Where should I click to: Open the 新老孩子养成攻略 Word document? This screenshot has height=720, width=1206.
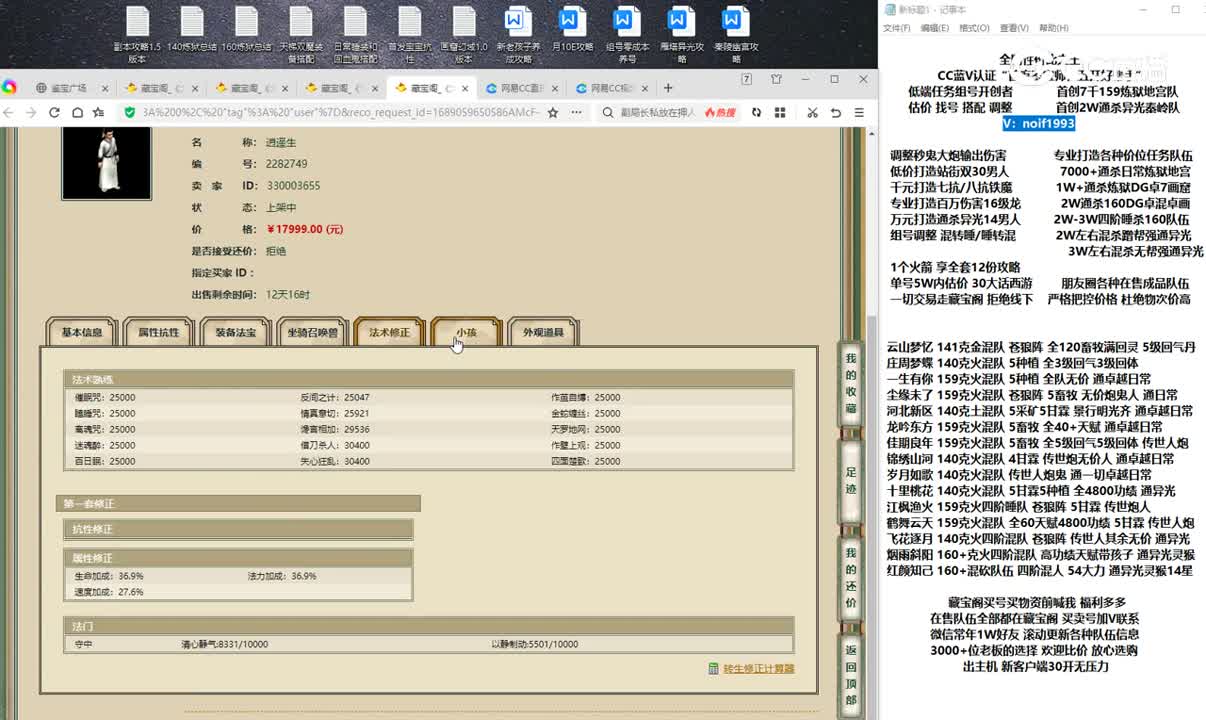pyautogui.click(x=518, y=34)
